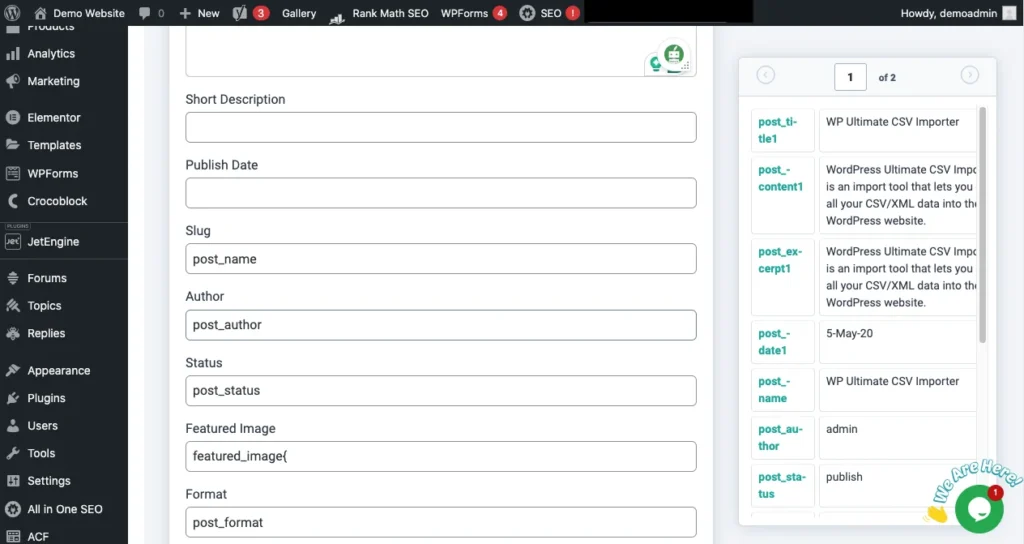This screenshot has height=544, width=1024.
Task: Go to next page arrow in preview panel
Action: point(969,75)
